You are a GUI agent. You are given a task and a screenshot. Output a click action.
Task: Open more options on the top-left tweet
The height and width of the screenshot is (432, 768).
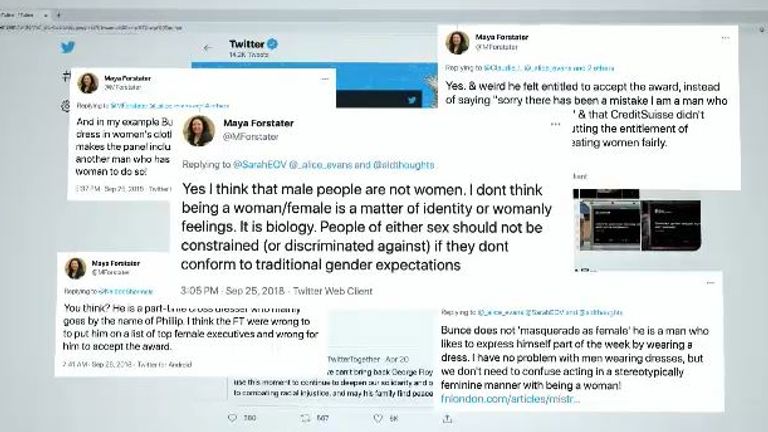(325, 78)
